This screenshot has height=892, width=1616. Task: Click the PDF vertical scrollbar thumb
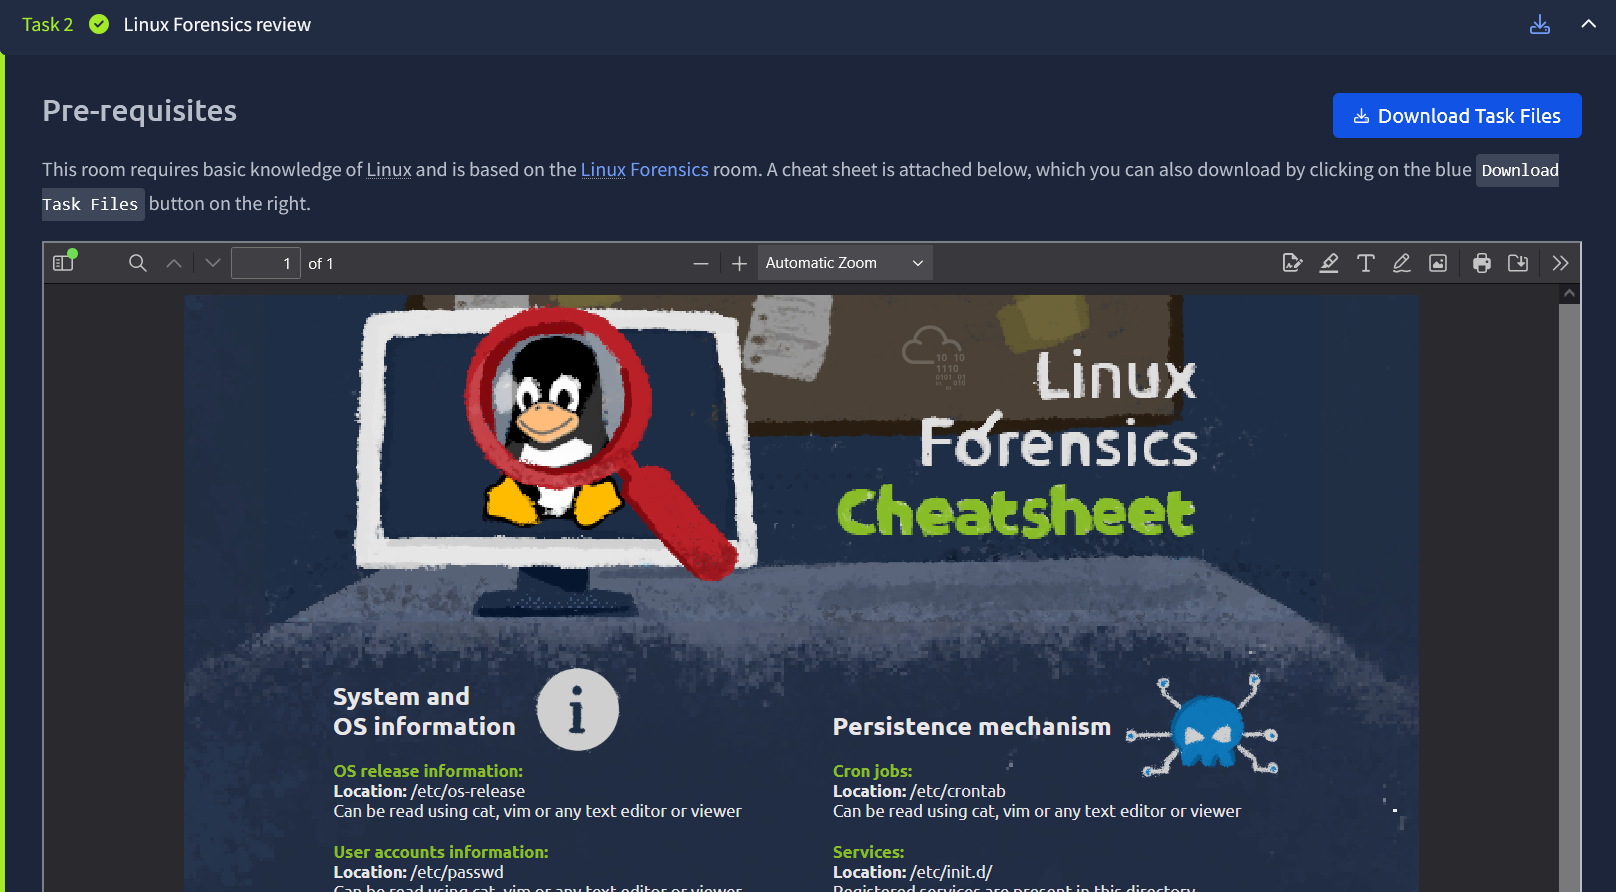click(1569, 598)
